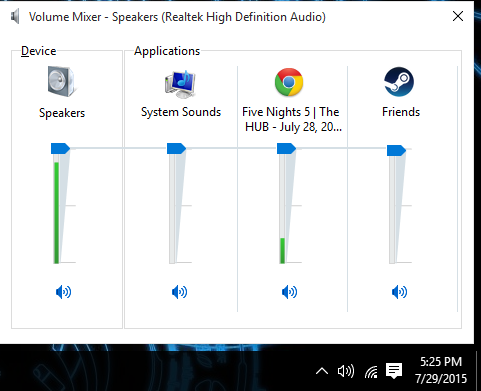Click the Five Nights 5 volume slider handle
481x391 pixels.
pos(286,148)
